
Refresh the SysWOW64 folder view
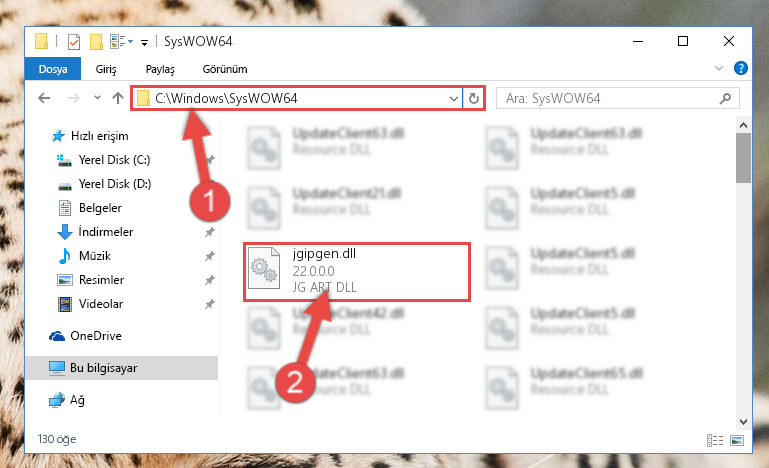(x=474, y=99)
